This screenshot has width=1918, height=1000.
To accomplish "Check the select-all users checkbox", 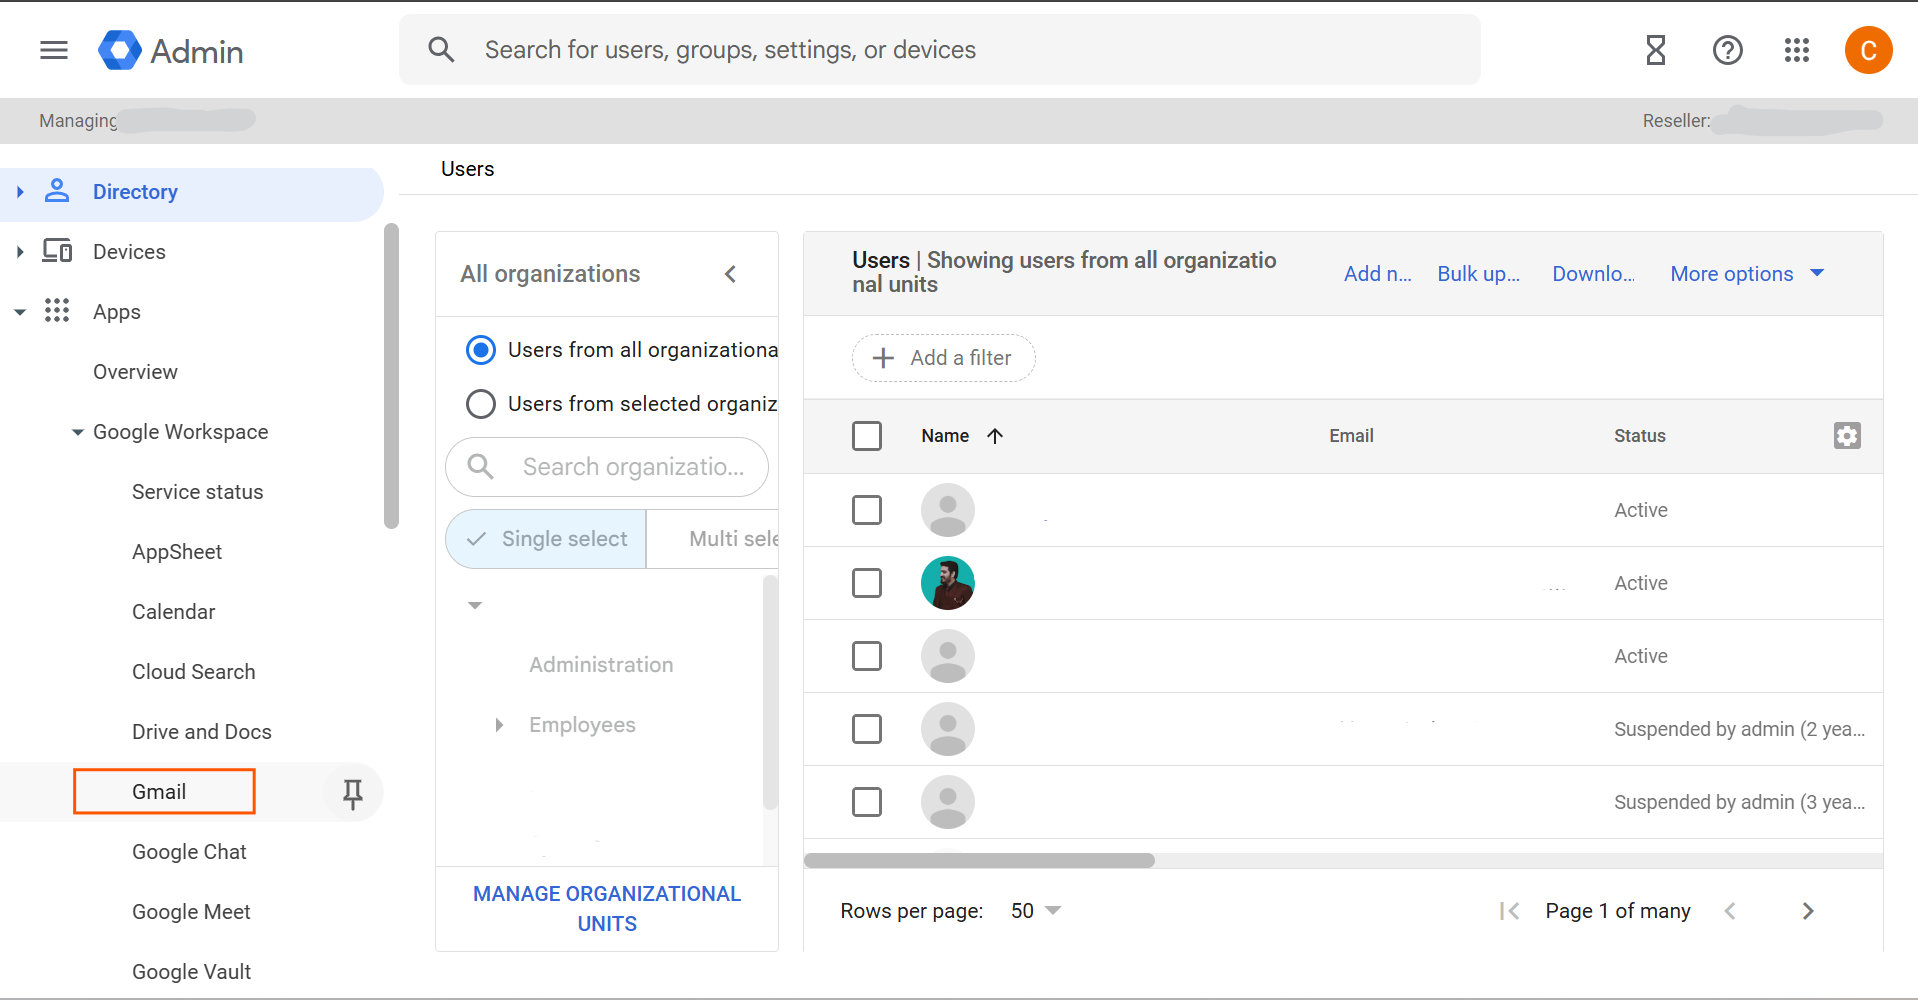I will click(867, 436).
